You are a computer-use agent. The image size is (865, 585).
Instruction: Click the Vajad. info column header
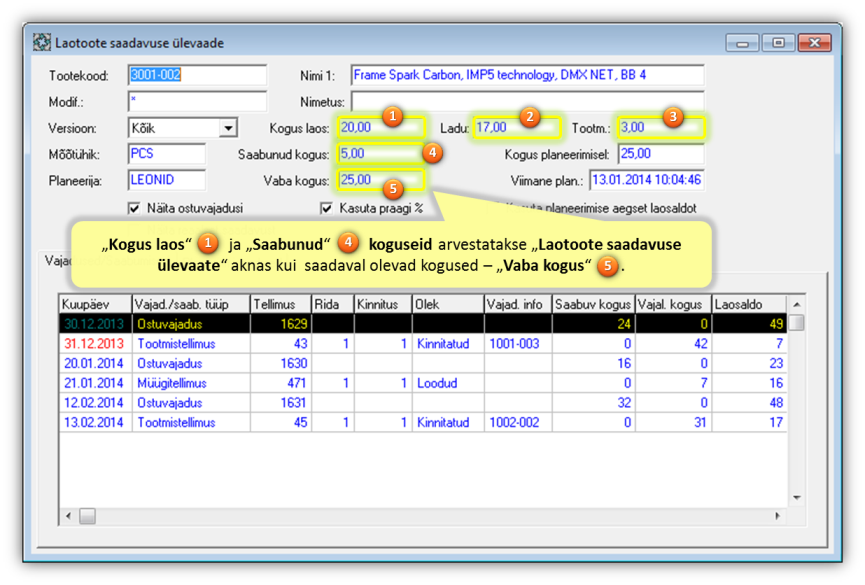pyautogui.click(x=518, y=304)
